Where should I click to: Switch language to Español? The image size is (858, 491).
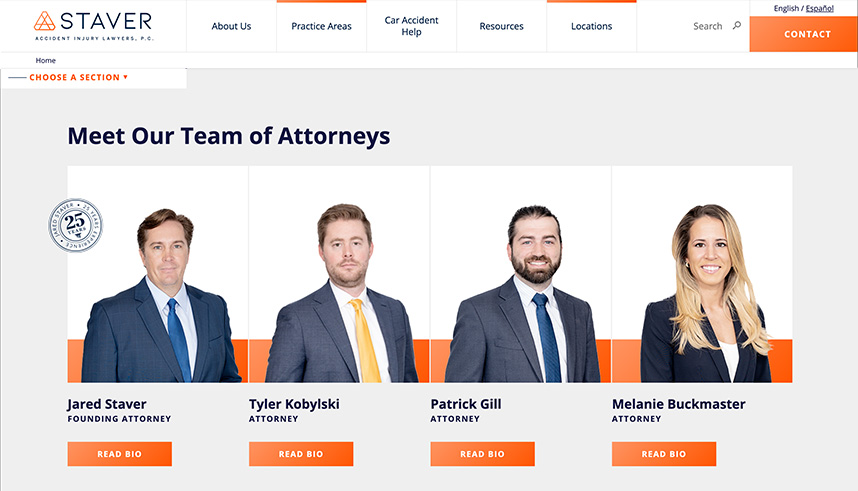(819, 8)
